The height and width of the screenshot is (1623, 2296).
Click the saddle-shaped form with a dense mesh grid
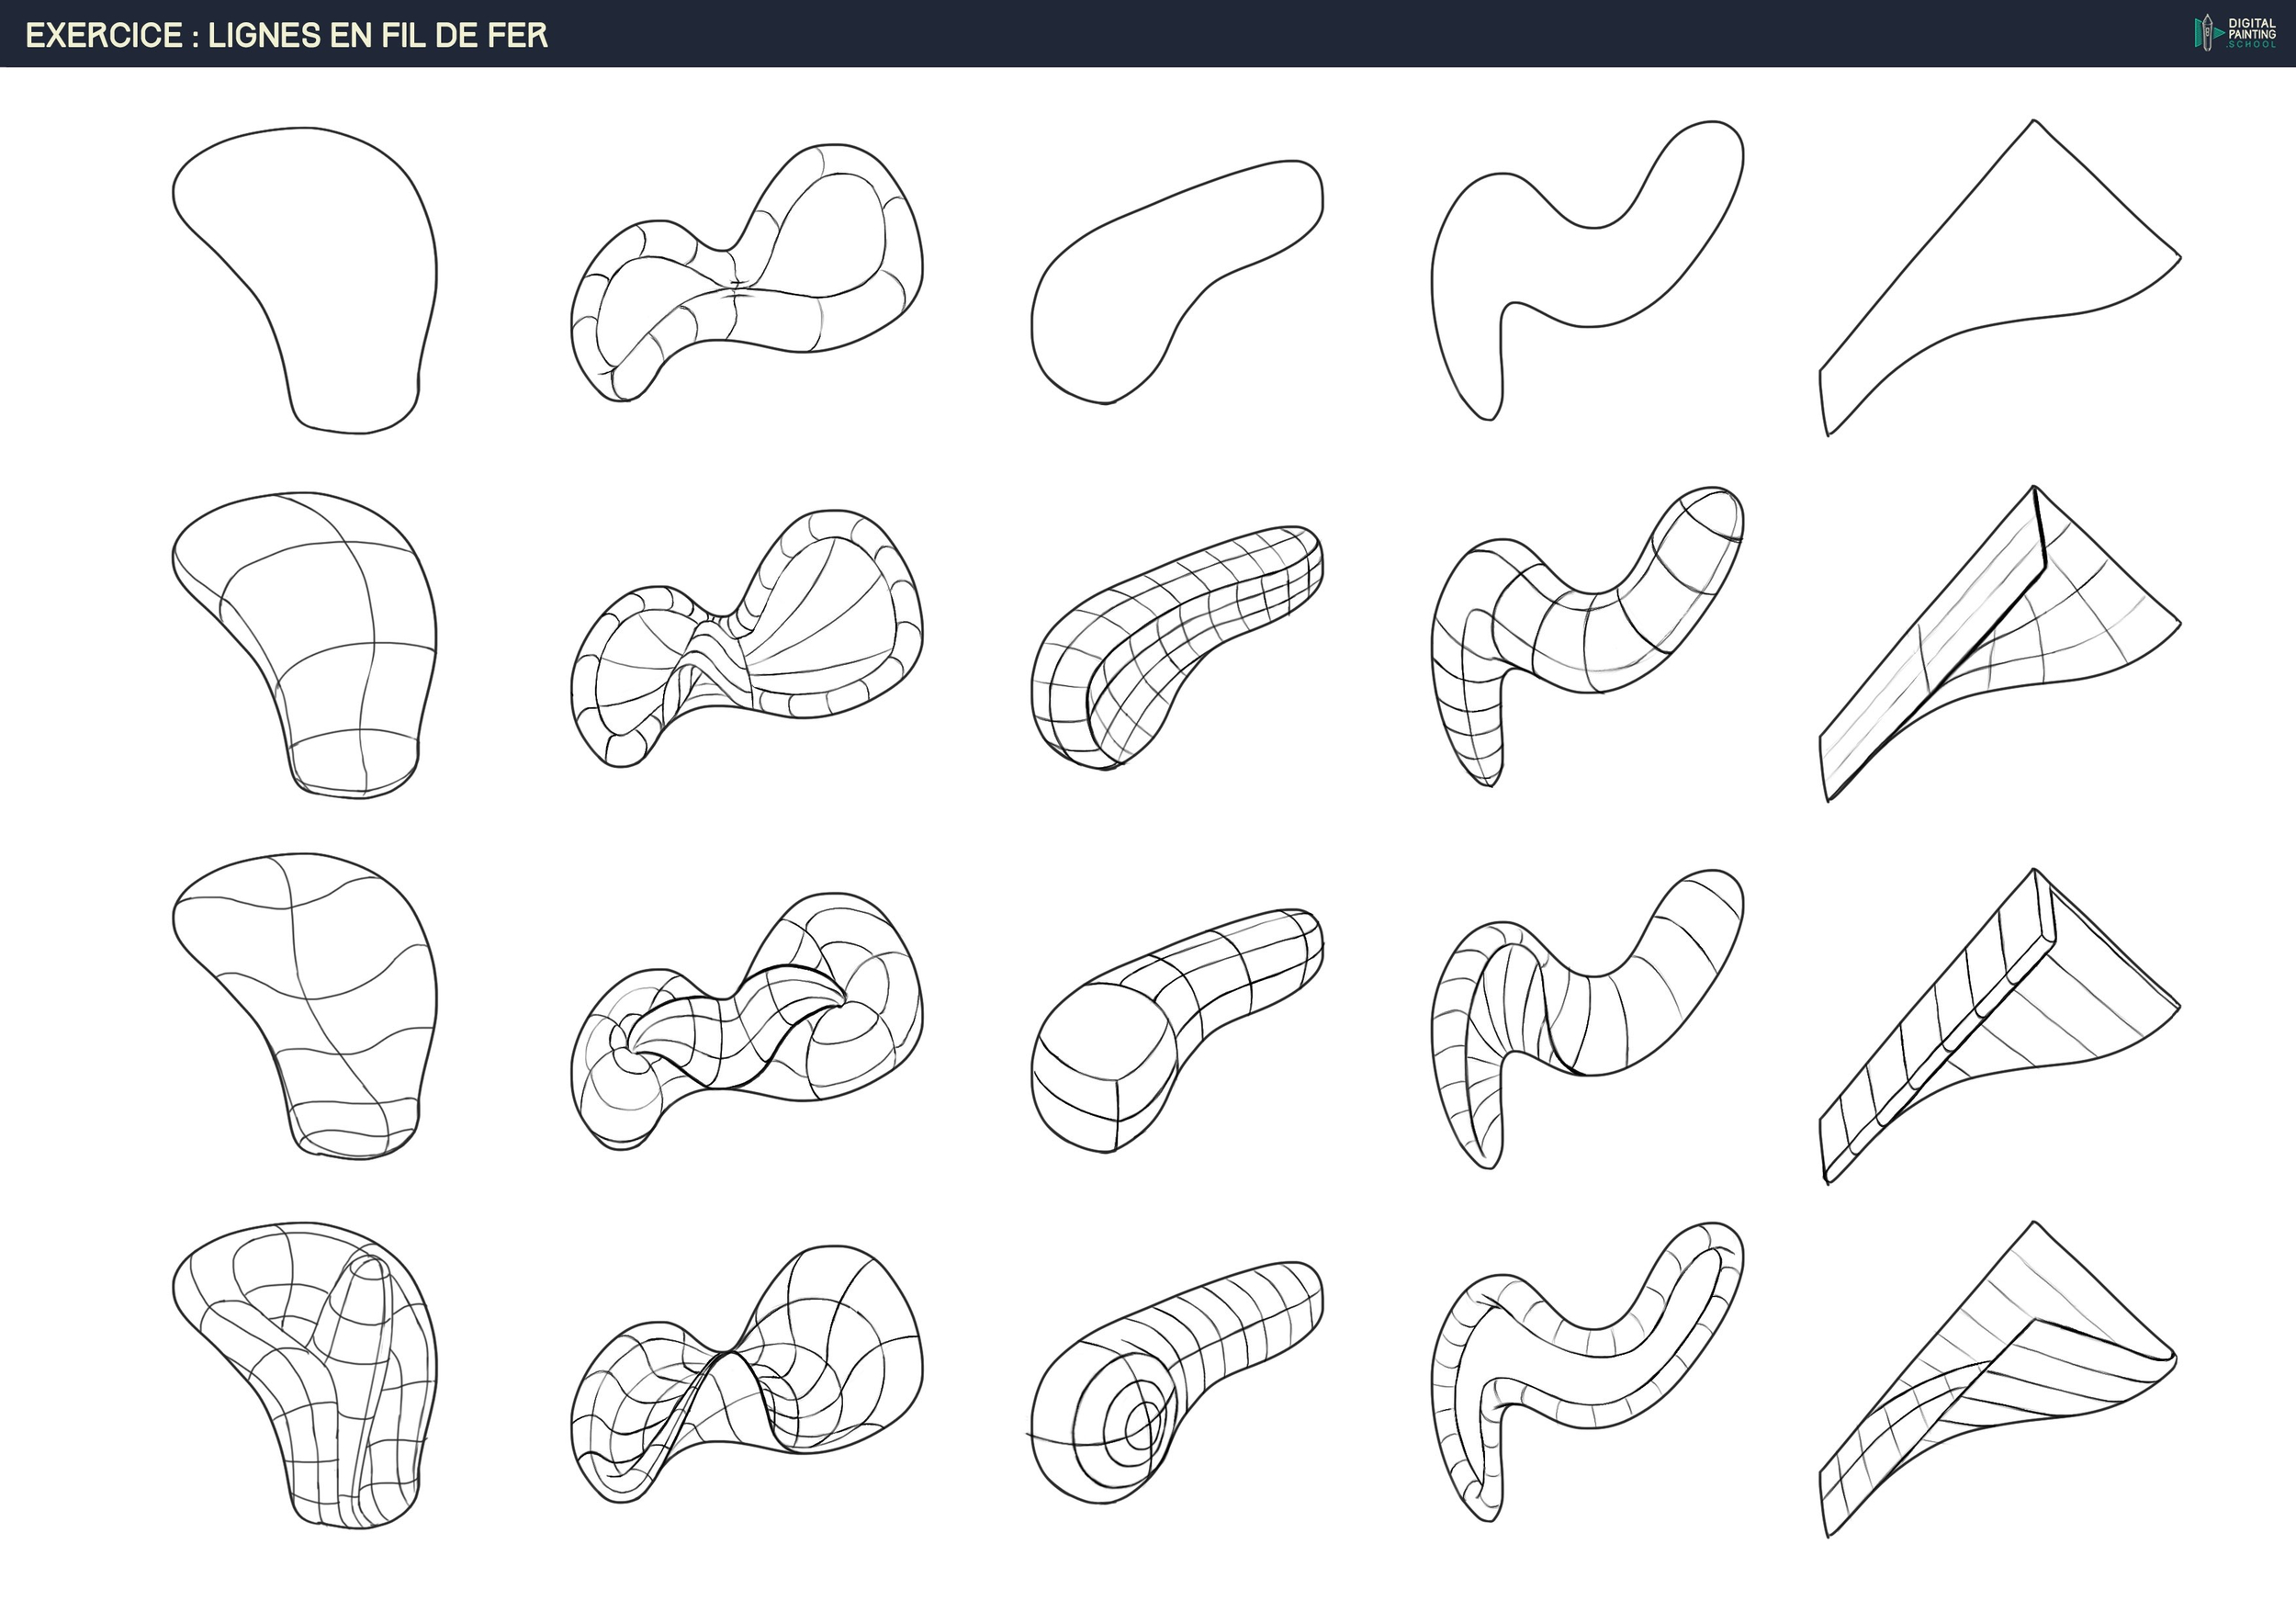point(745,1375)
